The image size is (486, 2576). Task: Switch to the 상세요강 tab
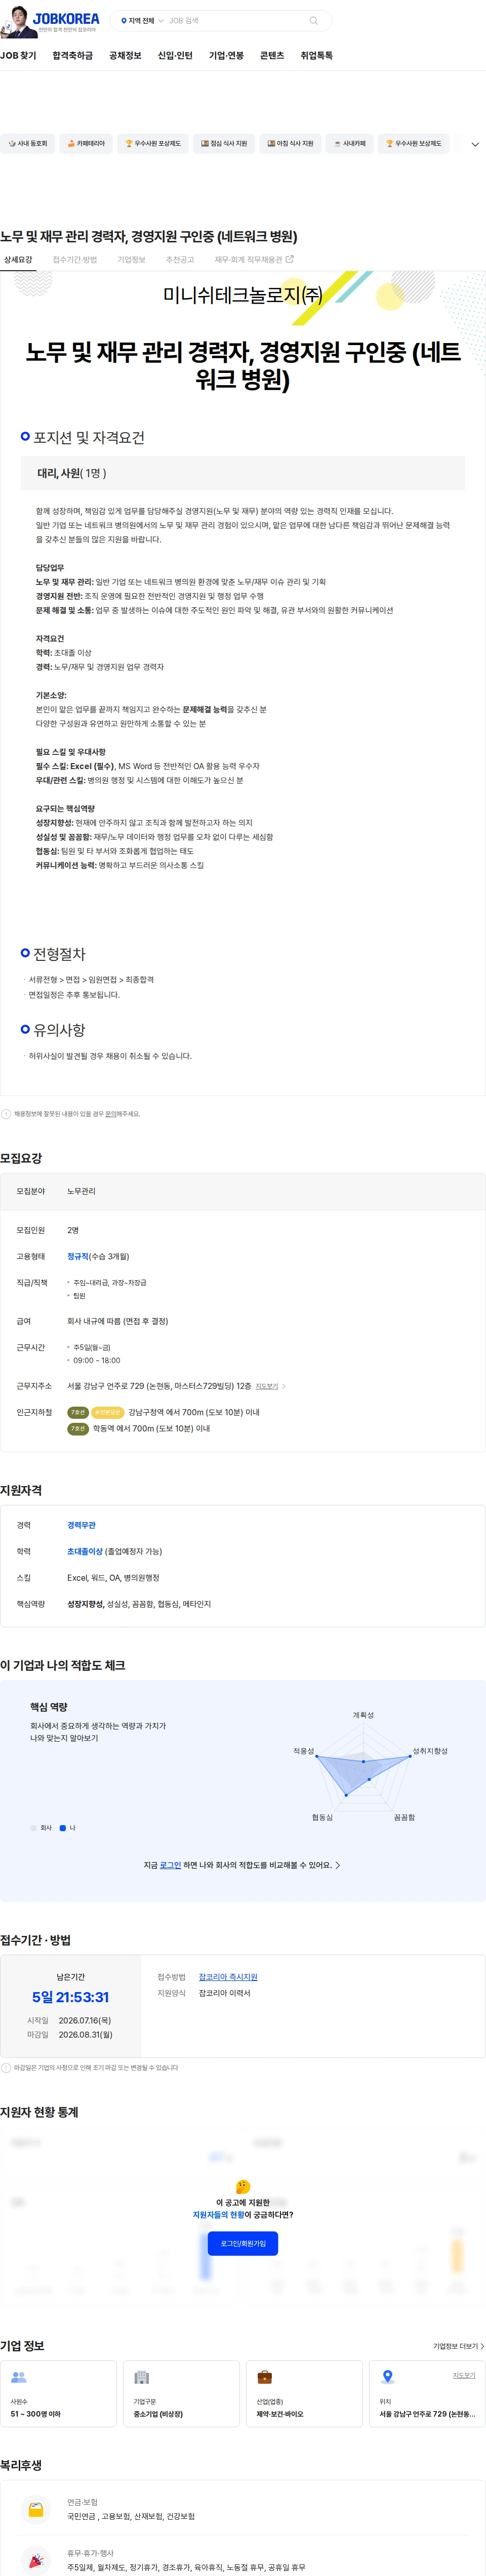(18, 260)
